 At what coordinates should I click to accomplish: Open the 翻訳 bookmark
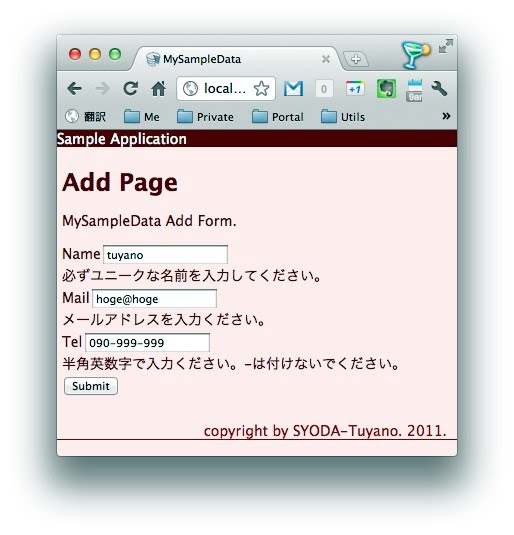85,117
